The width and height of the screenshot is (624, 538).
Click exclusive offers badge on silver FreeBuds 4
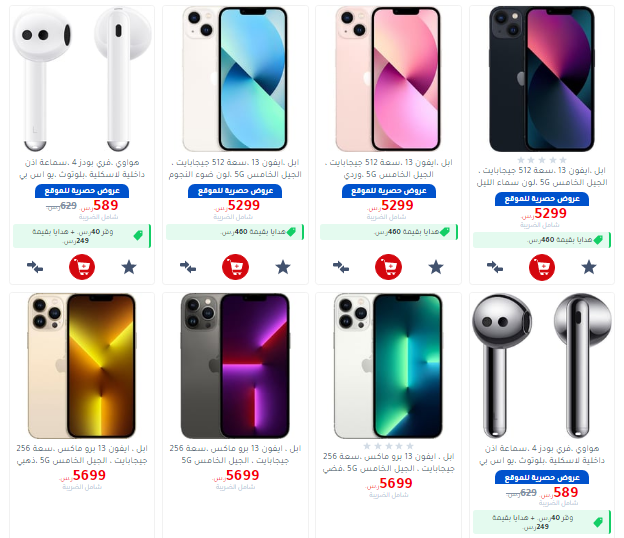[x=542, y=478]
